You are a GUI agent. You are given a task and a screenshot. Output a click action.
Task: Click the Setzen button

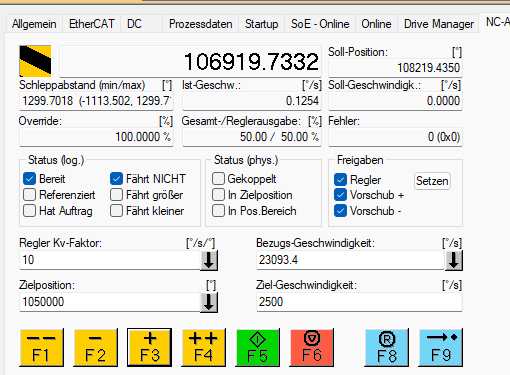point(432,181)
